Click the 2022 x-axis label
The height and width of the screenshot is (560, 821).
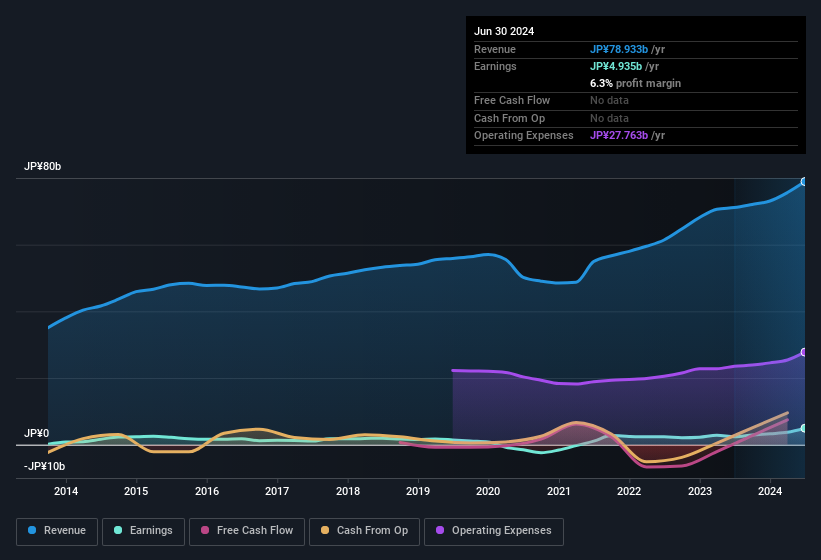629,491
